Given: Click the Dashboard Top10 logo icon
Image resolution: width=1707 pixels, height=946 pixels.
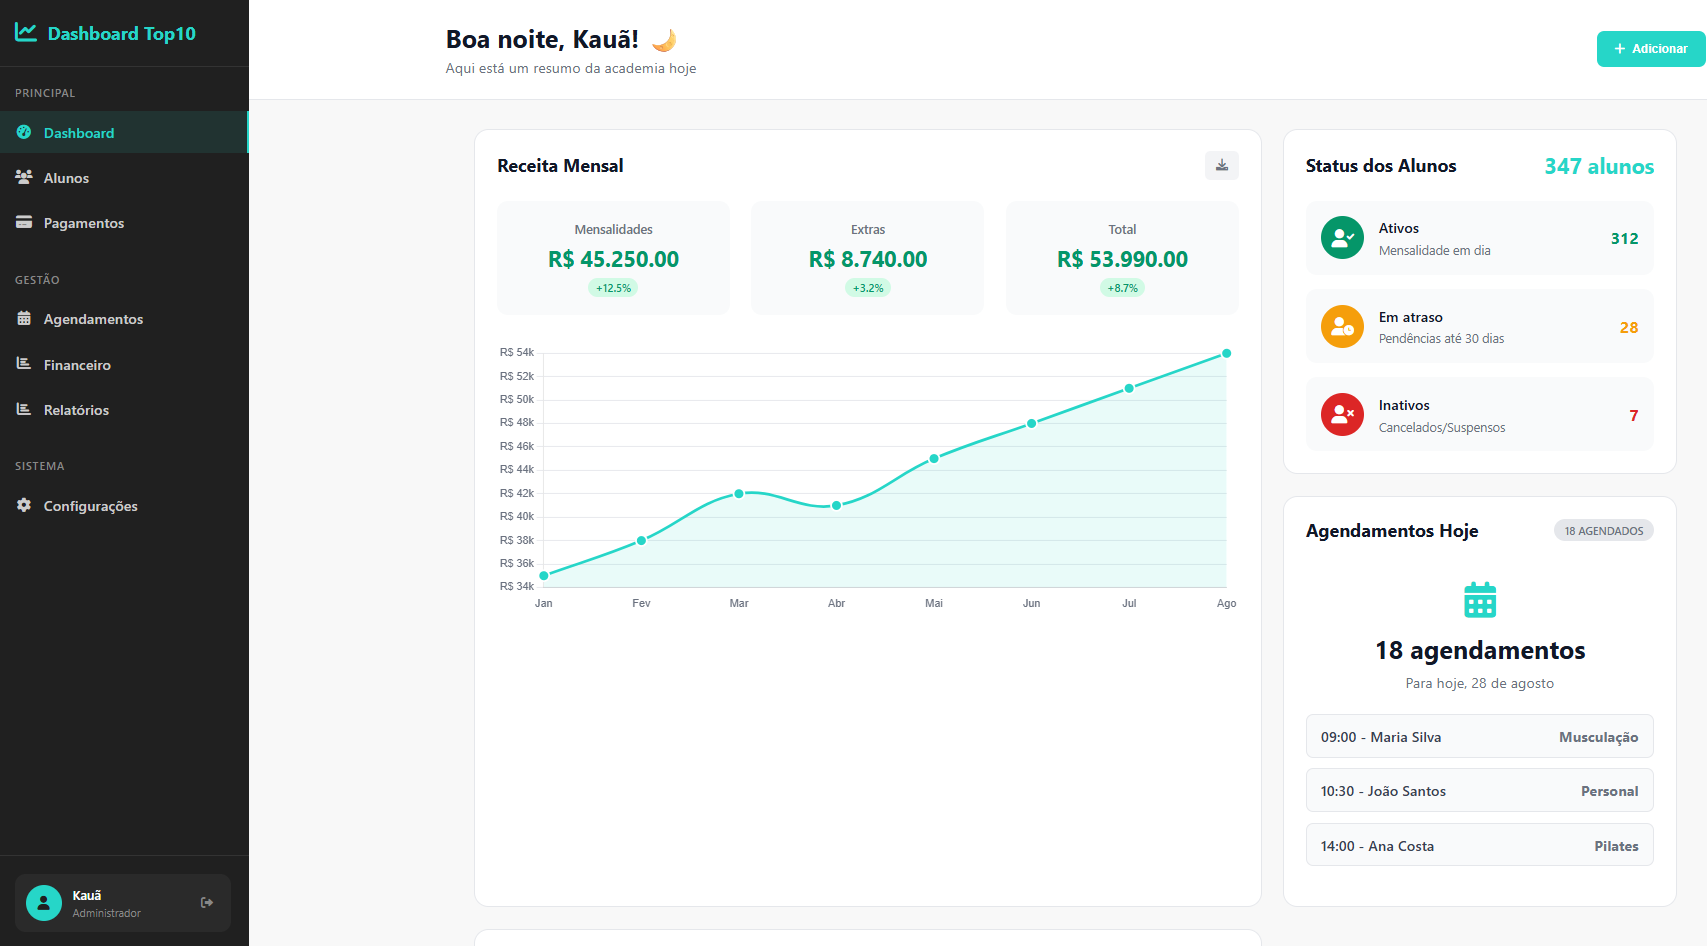Looking at the screenshot, I should (x=24, y=32).
